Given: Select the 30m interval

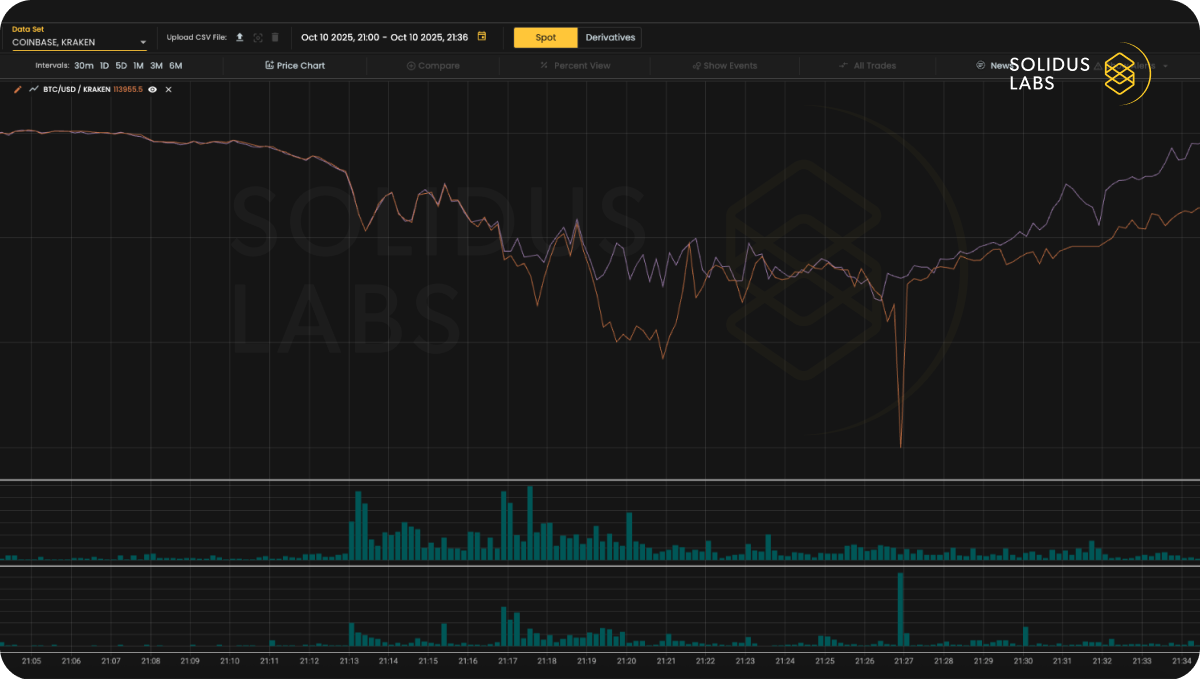Looking at the screenshot, I should tap(84, 66).
